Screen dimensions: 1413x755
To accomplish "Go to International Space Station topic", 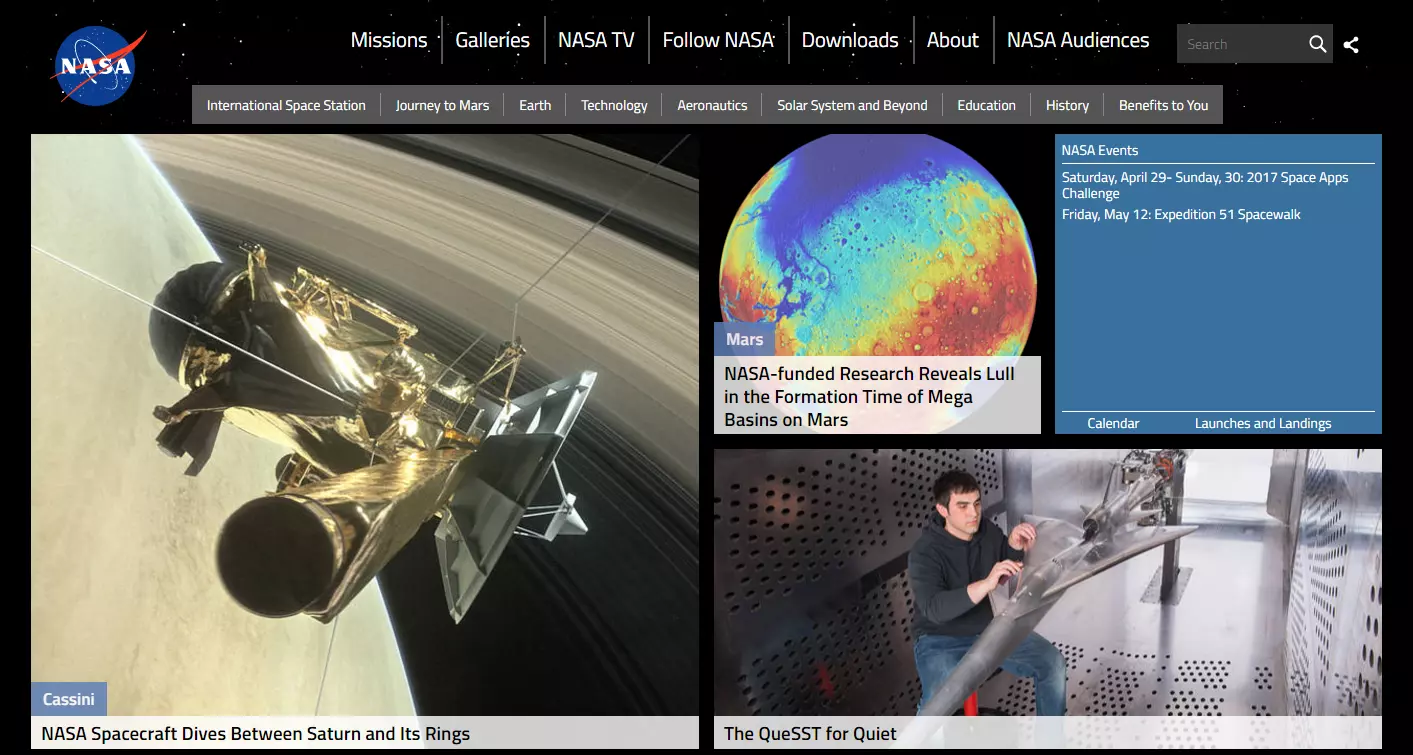I will 286,105.
